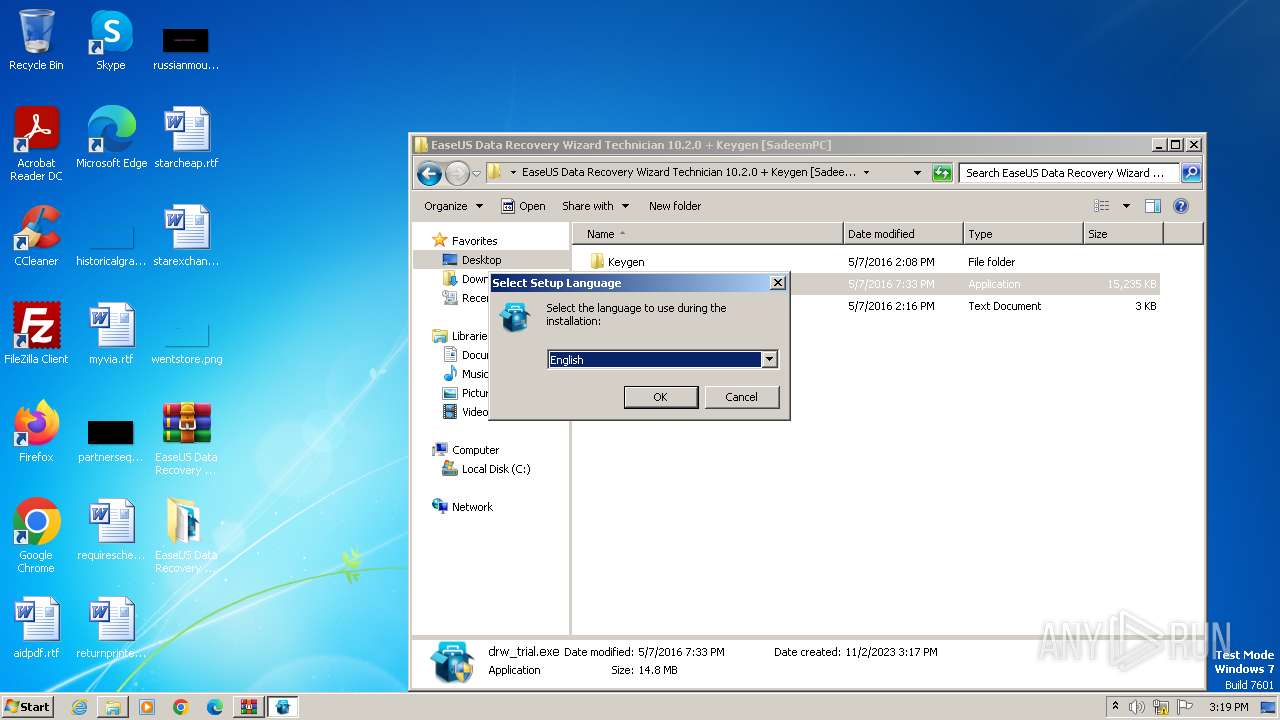Select the returnprinte... document icon
The image size is (1280, 720).
(111, 628)
